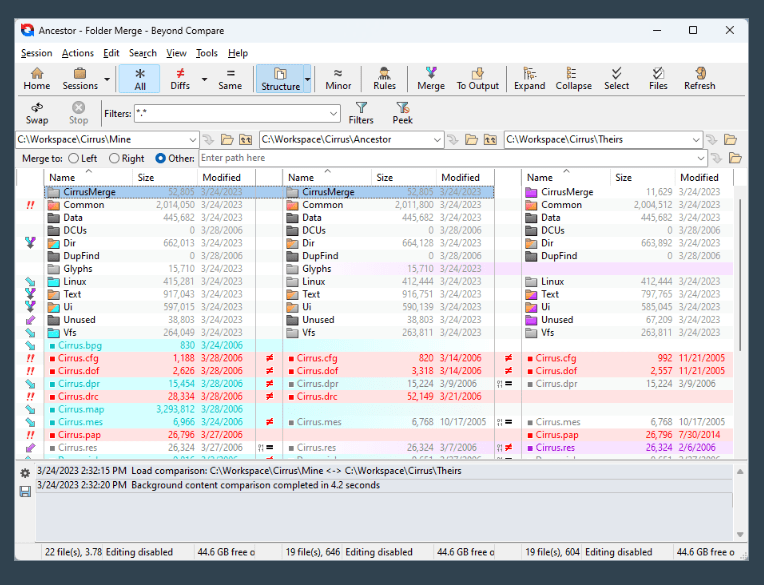The image size is (764, 585).
Task: Open the Mine folder path dropdown
Action: pos(191,140)
